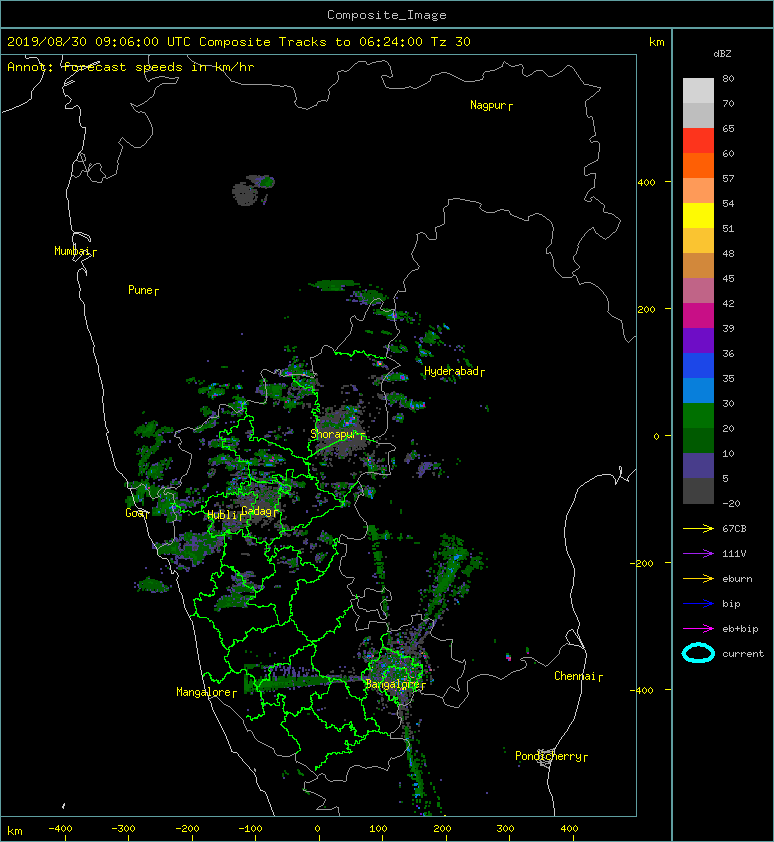
Task: Click the Hyderabad city label
Action: [x=451, y=371]
